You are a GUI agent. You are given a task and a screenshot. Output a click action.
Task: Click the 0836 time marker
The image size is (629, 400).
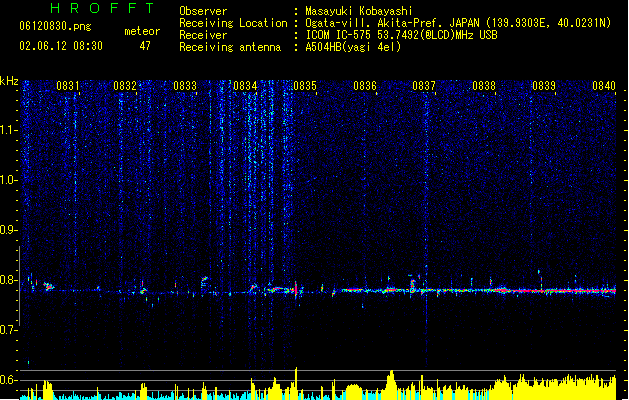point(365,86)
